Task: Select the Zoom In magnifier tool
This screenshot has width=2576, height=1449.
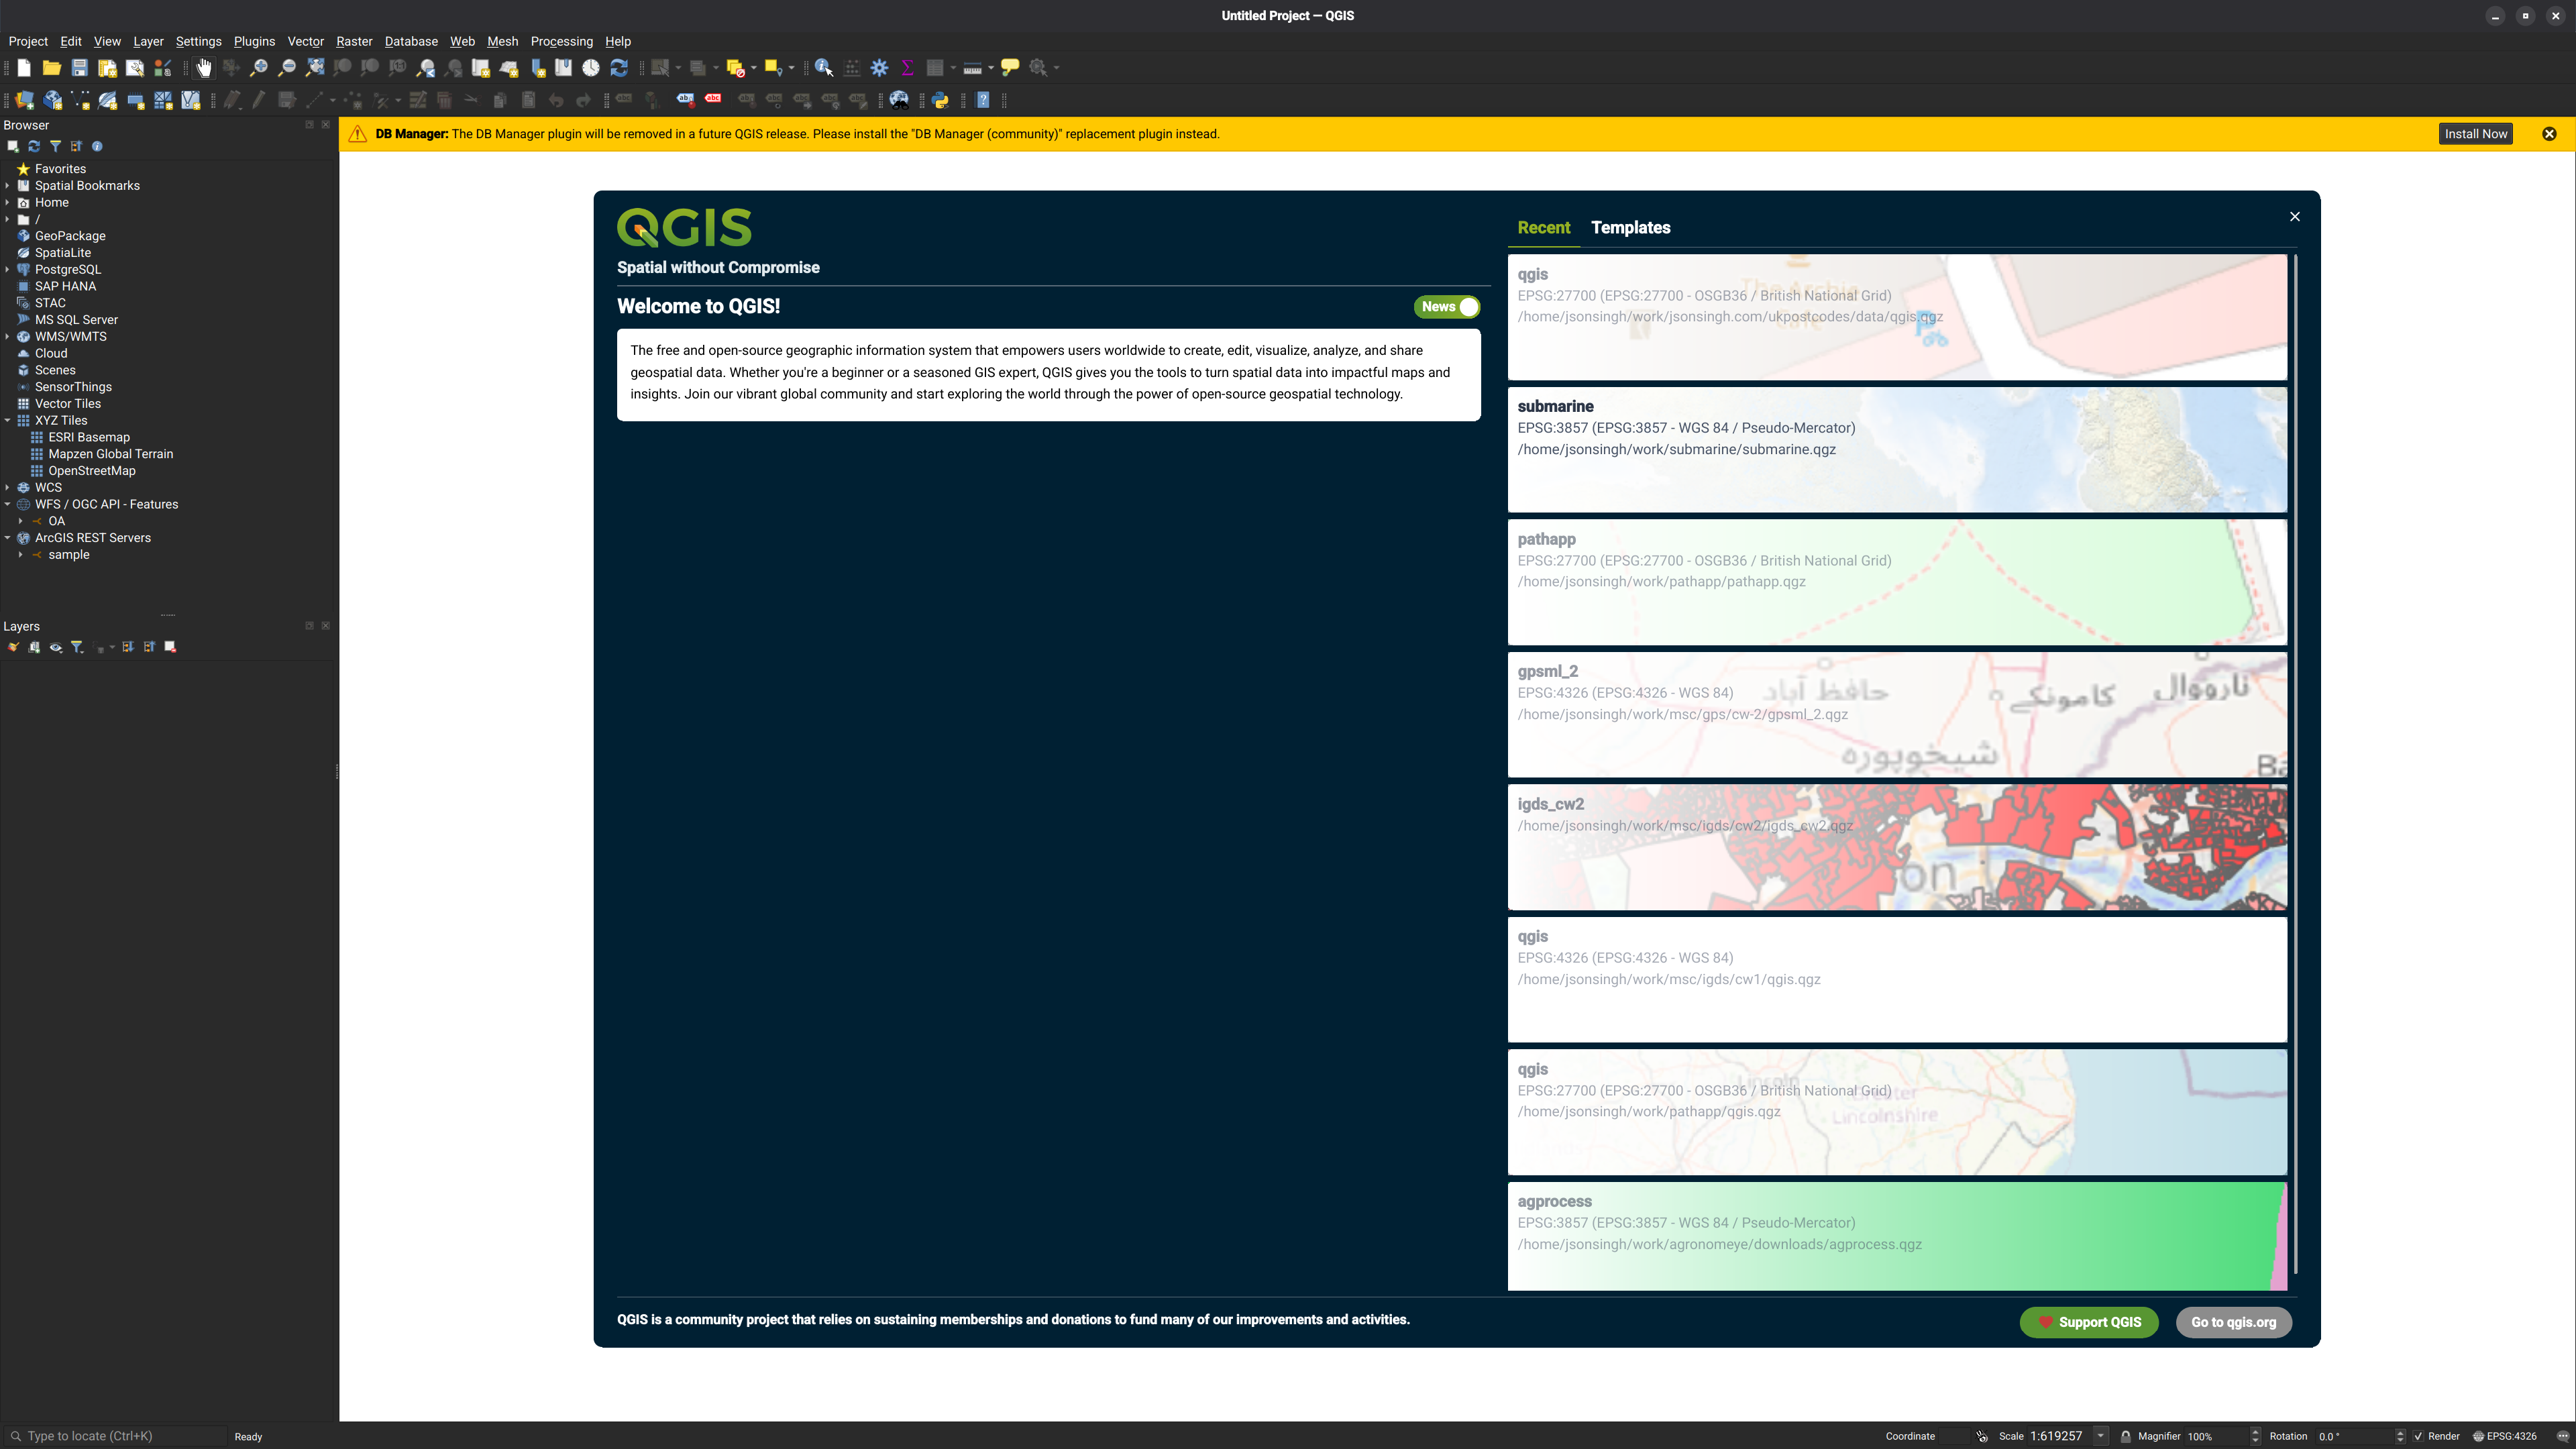Action: [x=259, y=68]
